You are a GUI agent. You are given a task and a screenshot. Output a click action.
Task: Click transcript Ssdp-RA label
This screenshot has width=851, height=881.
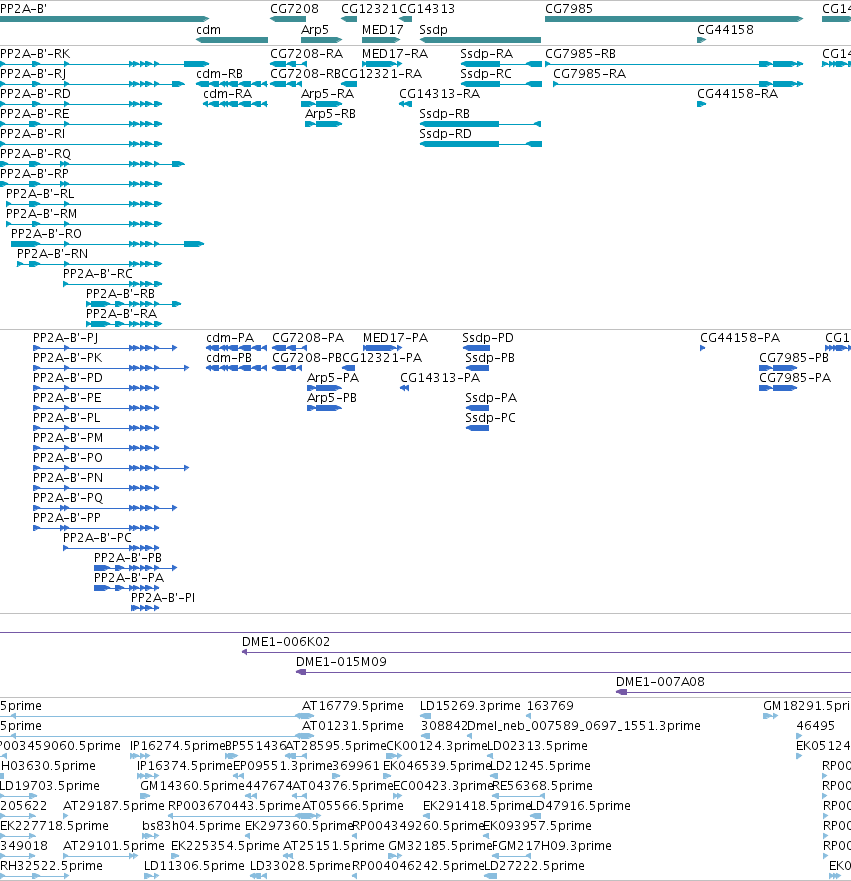click(x=486, y=54)
